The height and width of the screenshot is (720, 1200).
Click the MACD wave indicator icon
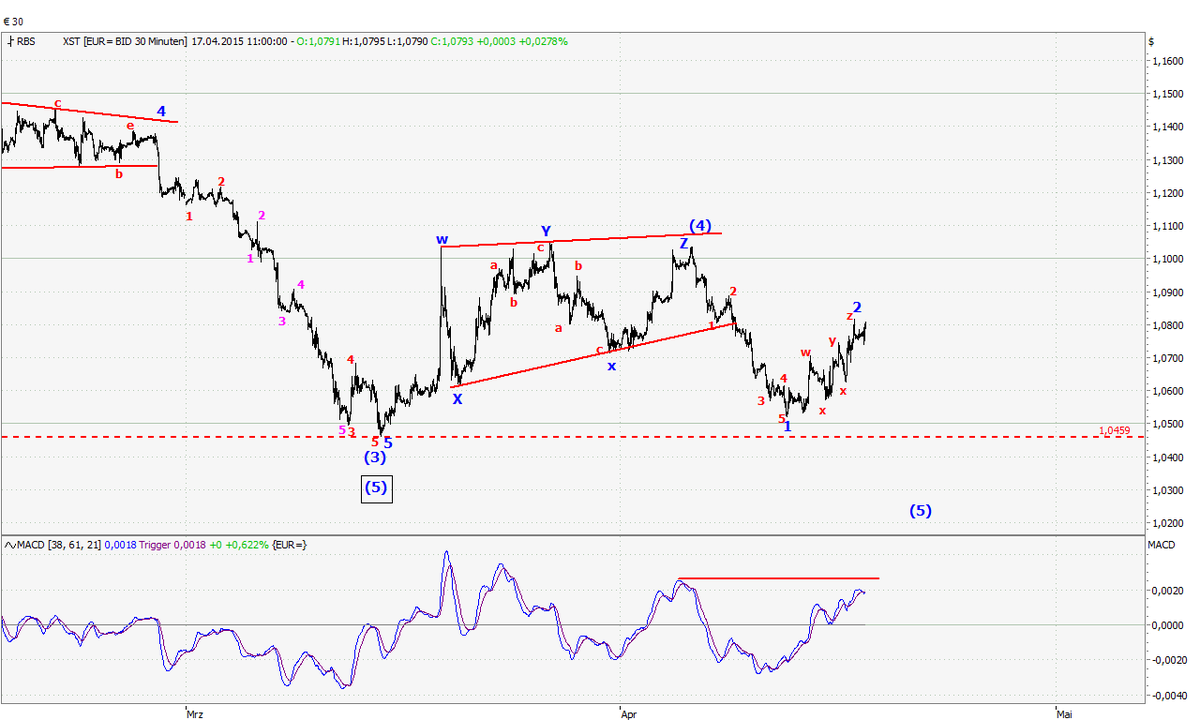(x=10, y=544)
